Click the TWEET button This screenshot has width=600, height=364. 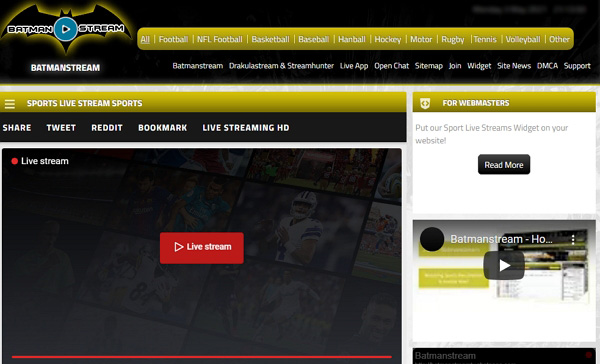pyautogui.click(x=61, y=128)
